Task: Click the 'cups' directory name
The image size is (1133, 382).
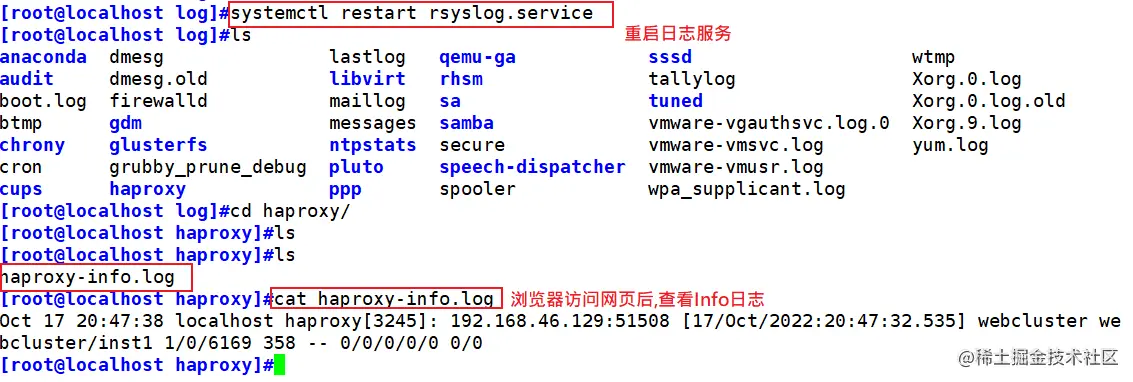Action: click(21, 190)
